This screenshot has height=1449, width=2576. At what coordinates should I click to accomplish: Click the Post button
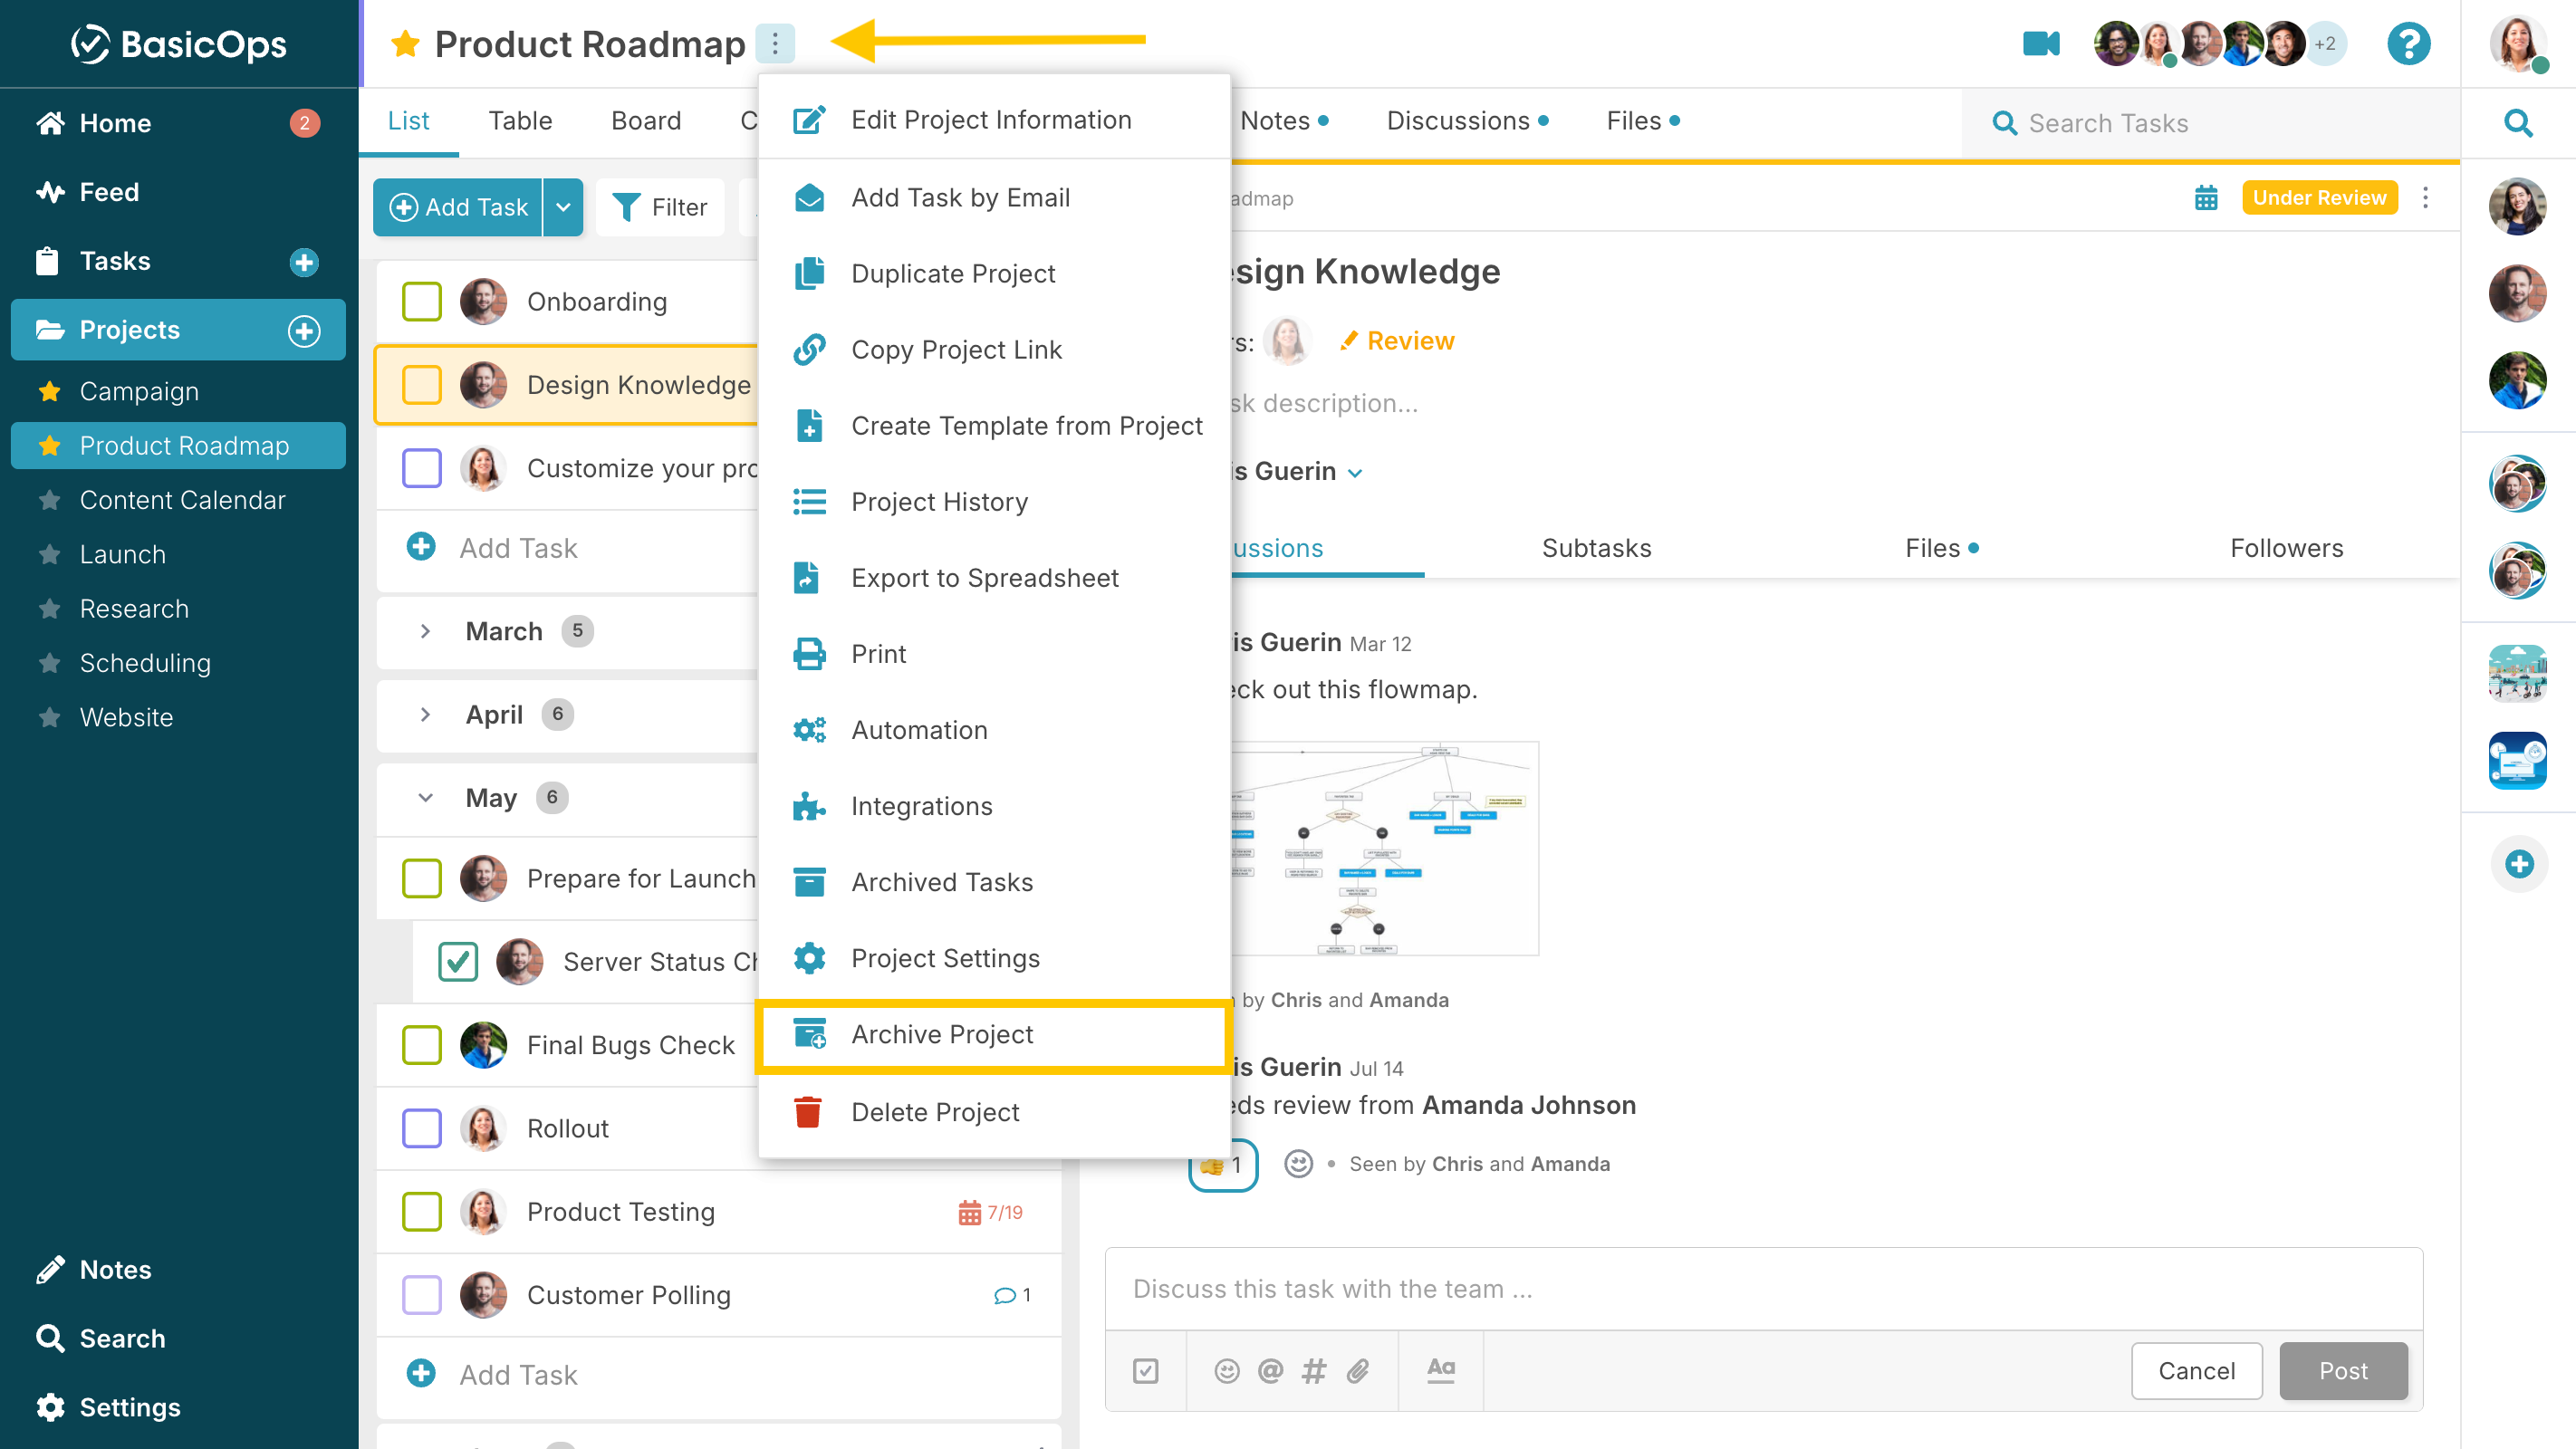[x=2343, y=1371]
